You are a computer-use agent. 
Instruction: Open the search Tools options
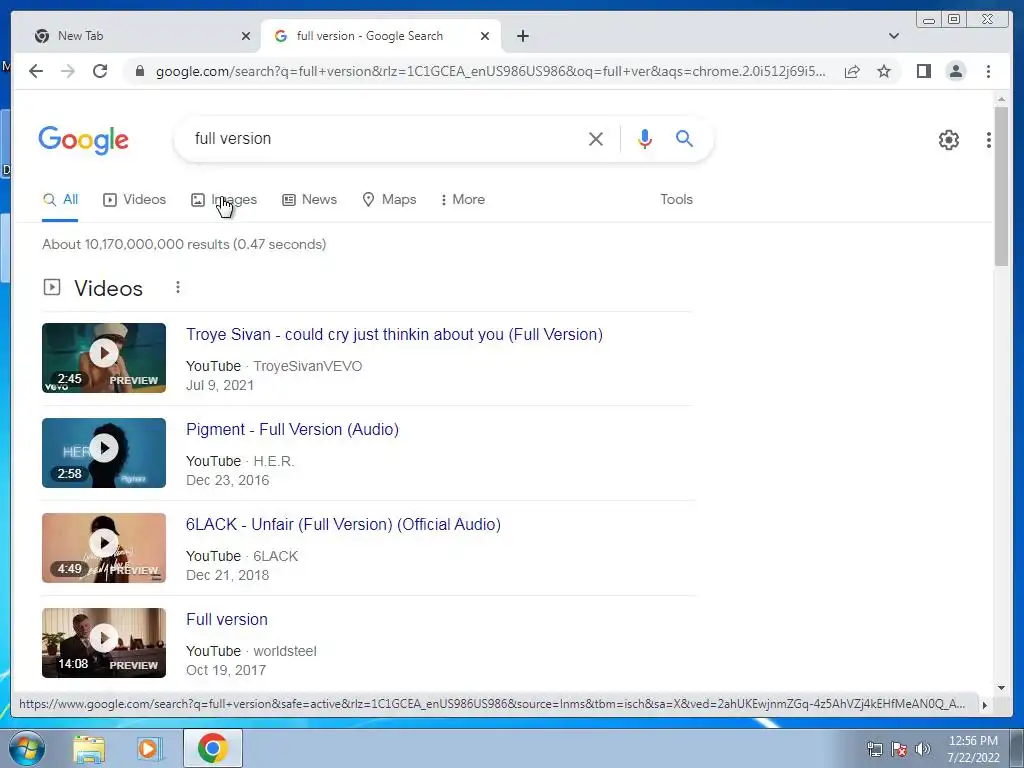676,199
